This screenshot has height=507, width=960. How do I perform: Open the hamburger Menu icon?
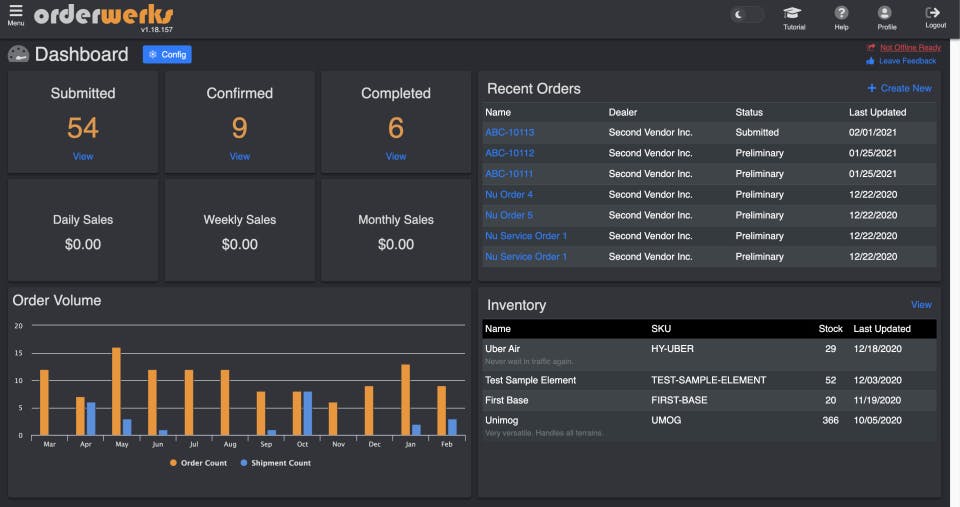click(15, 13)
